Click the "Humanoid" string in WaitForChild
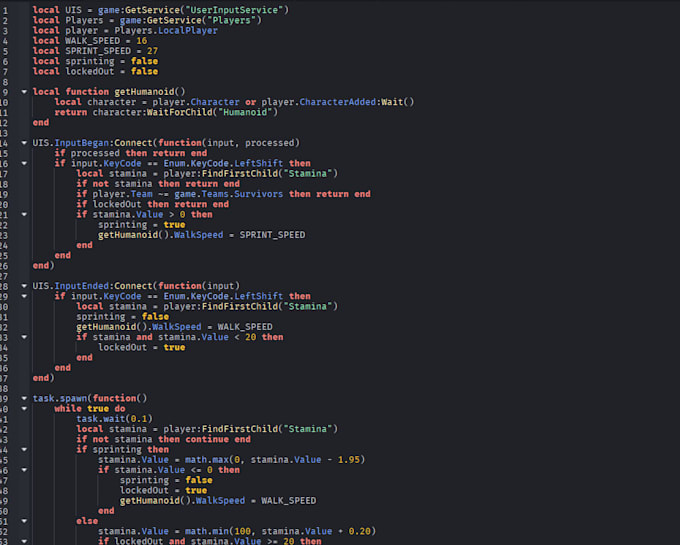This screenshot has height=545, width=680. 245,112
